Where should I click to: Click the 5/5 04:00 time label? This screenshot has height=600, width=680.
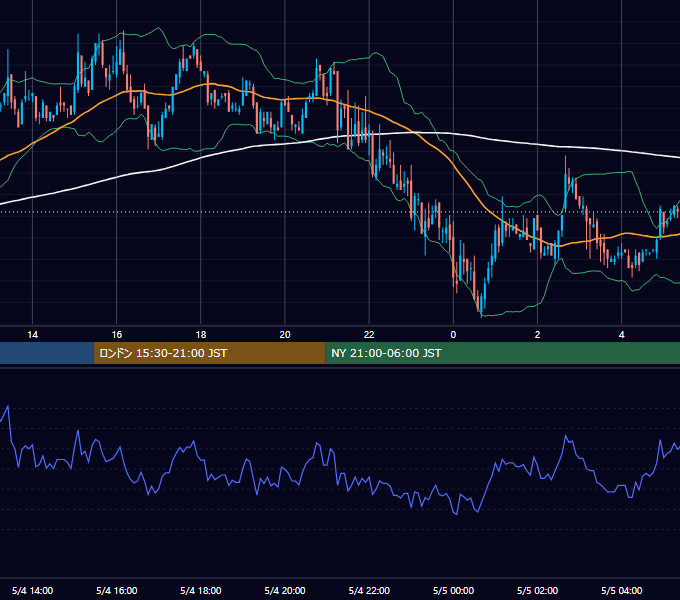pos(621,590)
